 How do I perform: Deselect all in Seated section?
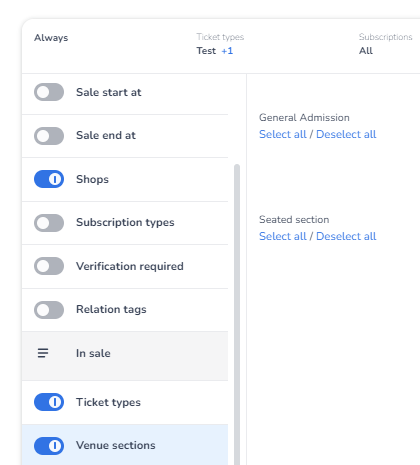(346, 236)
